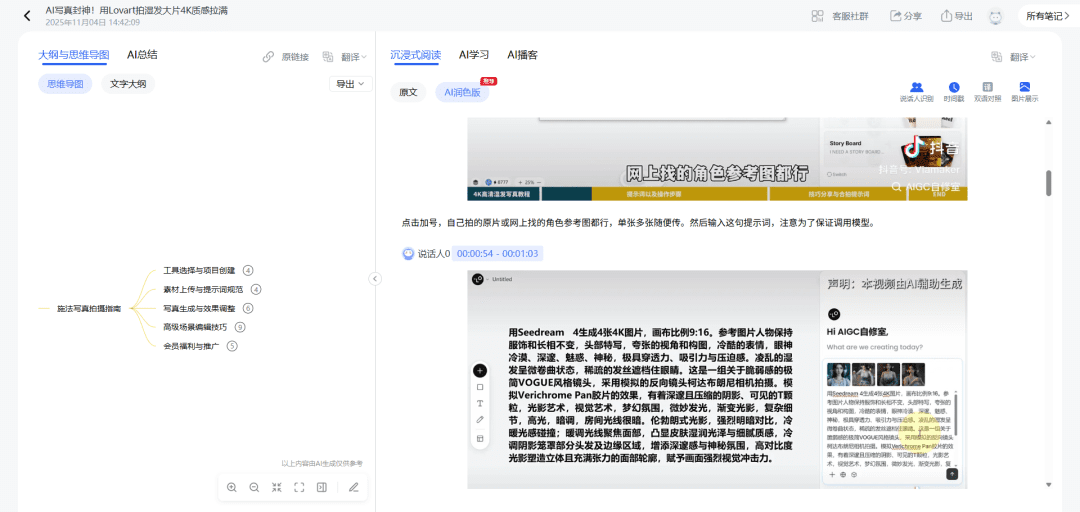Image resolution: width=1080 pixels, height=512 pixels.
Task: Click the mind map edit pencil icon
Action: pos(353,487)
